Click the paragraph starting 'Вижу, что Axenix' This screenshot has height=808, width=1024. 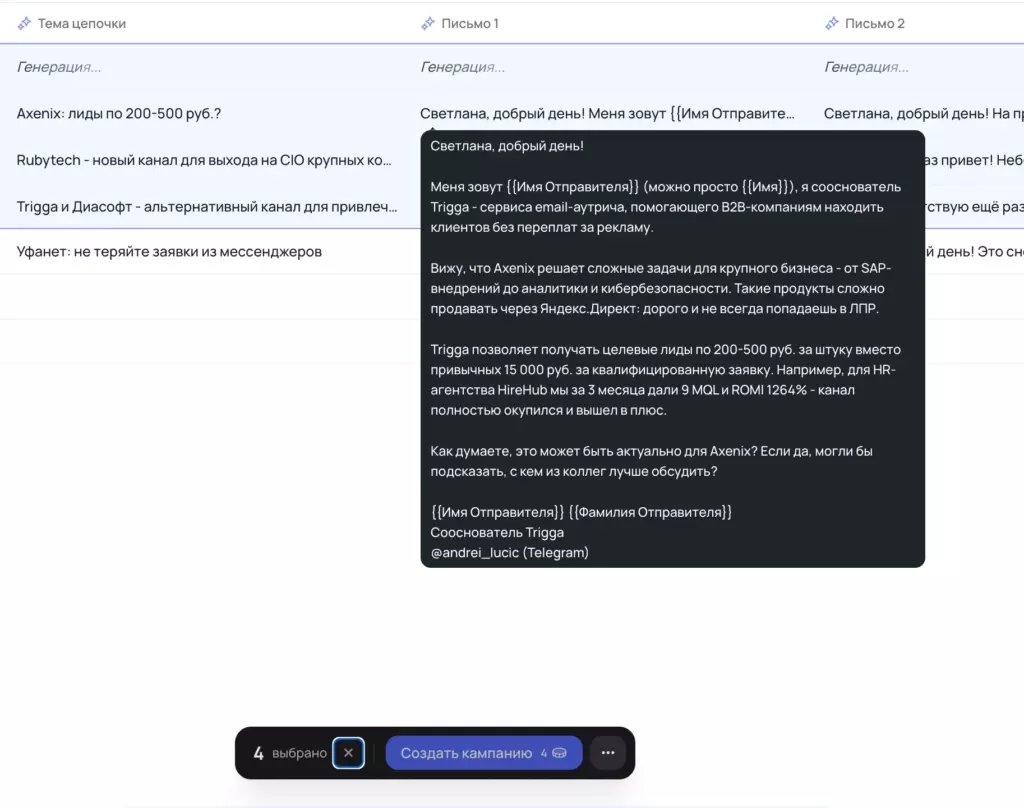tap(660, 288)
